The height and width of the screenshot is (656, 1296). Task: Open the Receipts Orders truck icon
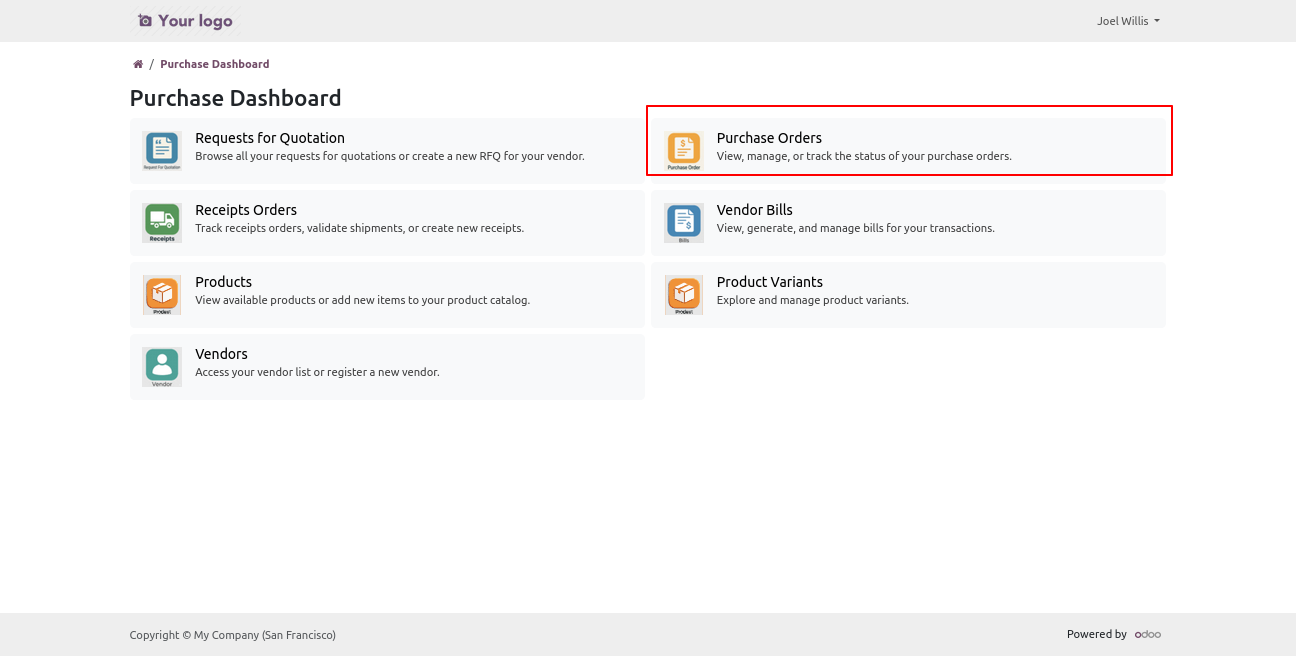click(x=161, y=223)
